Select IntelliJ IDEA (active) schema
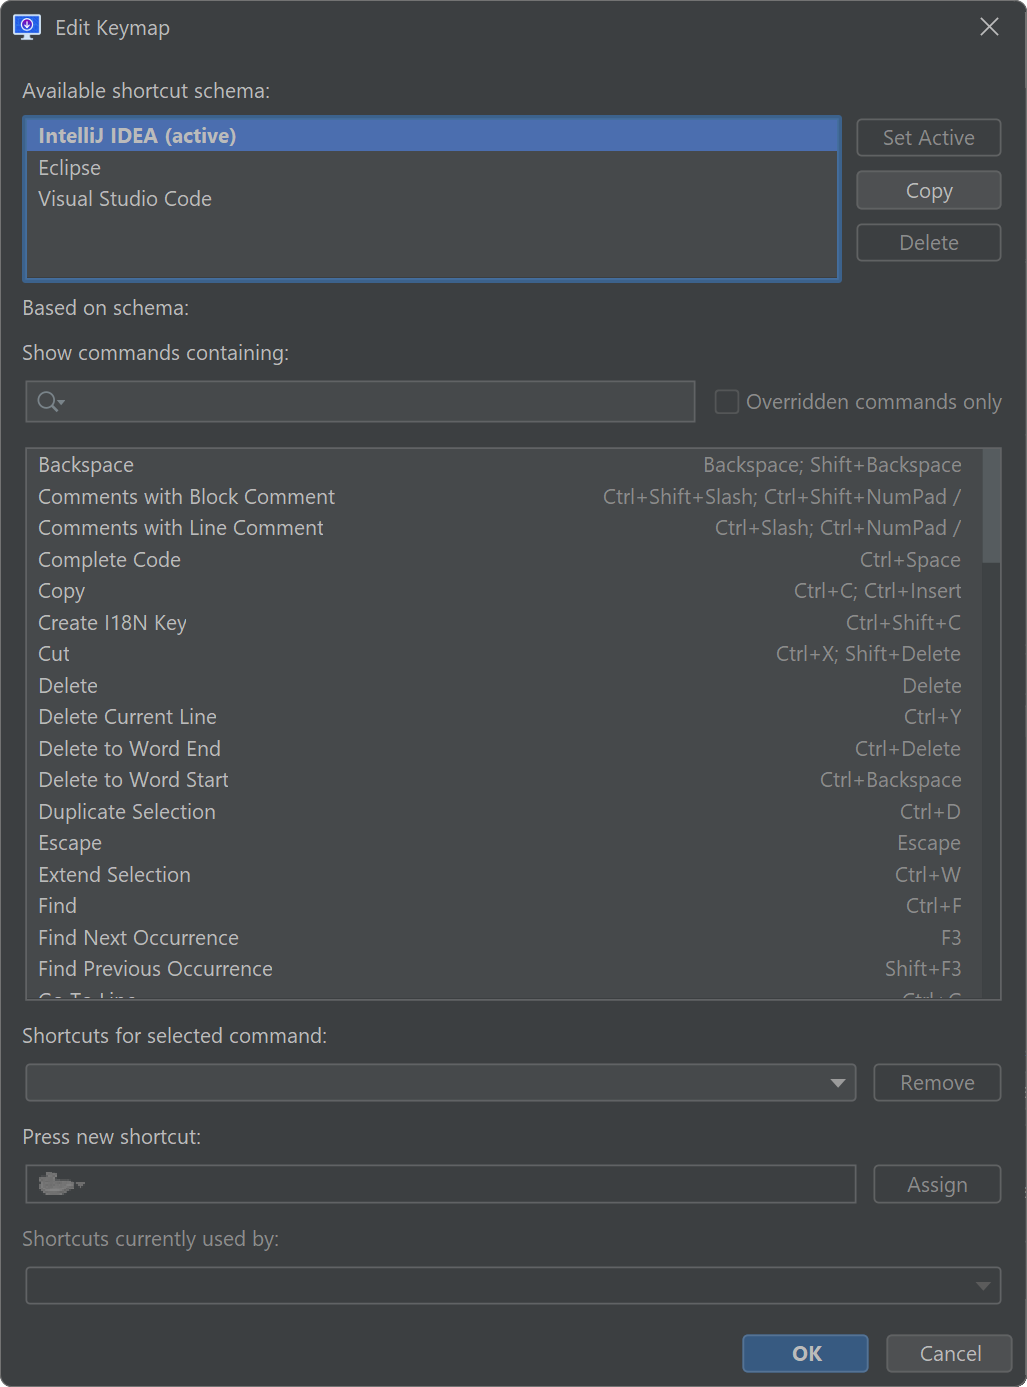The height and width of the screenshot is (1387, 1027). pyautogui.click(x=432, y=136)
